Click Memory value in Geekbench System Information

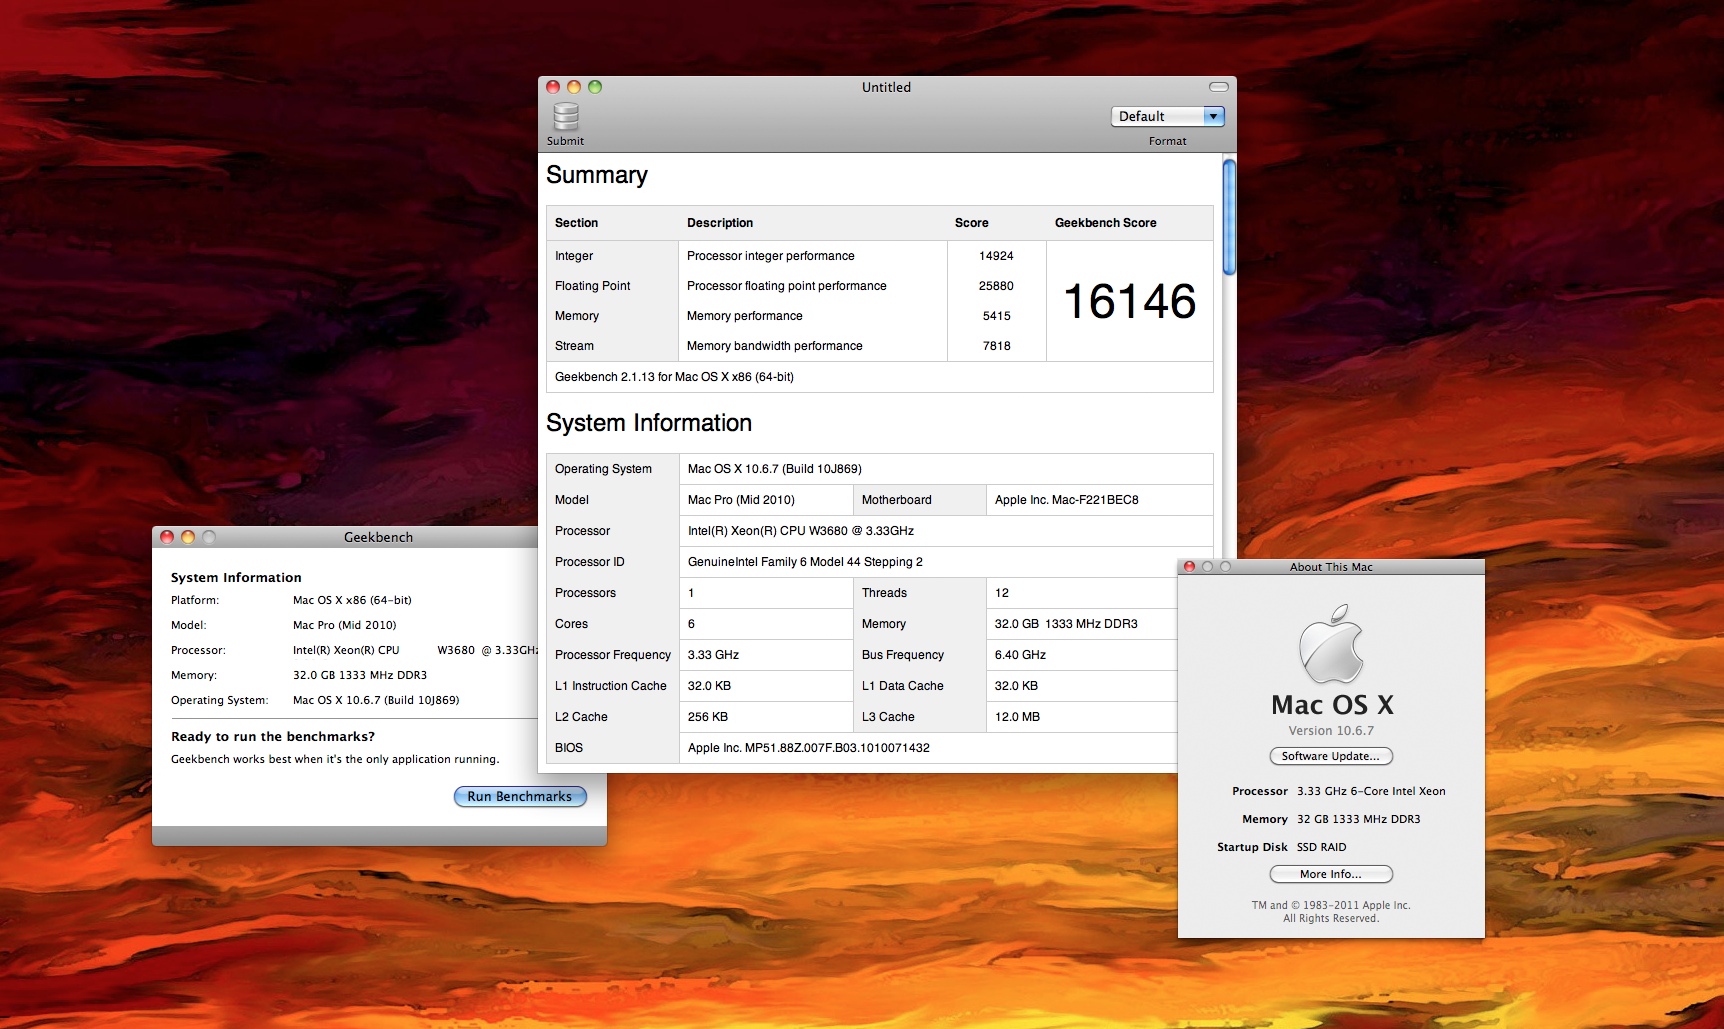[x=360, y=675]
